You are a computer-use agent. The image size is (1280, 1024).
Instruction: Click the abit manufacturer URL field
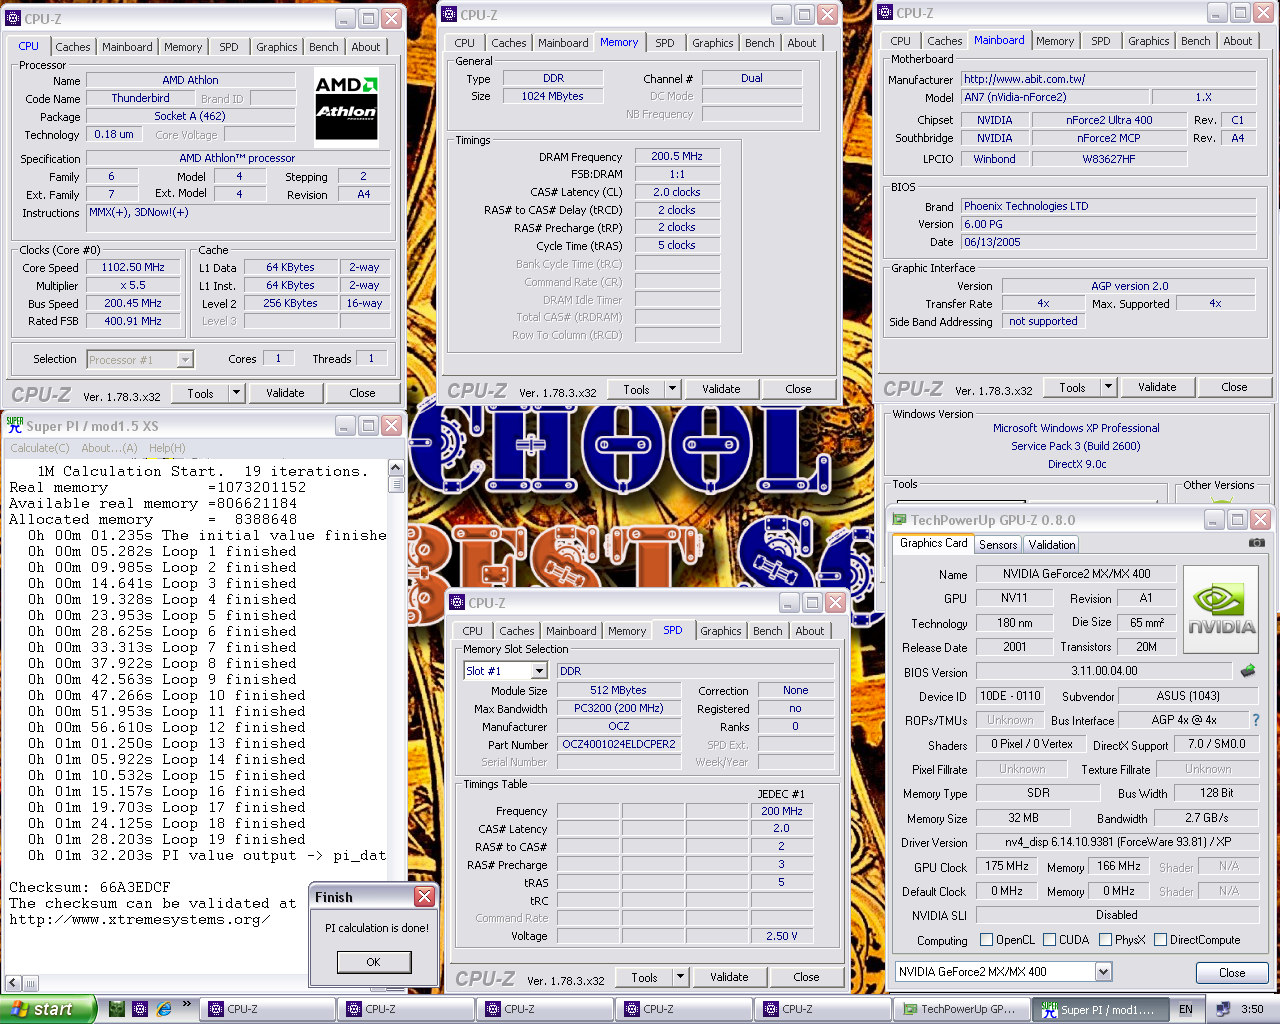click(x=1108, y=79)
